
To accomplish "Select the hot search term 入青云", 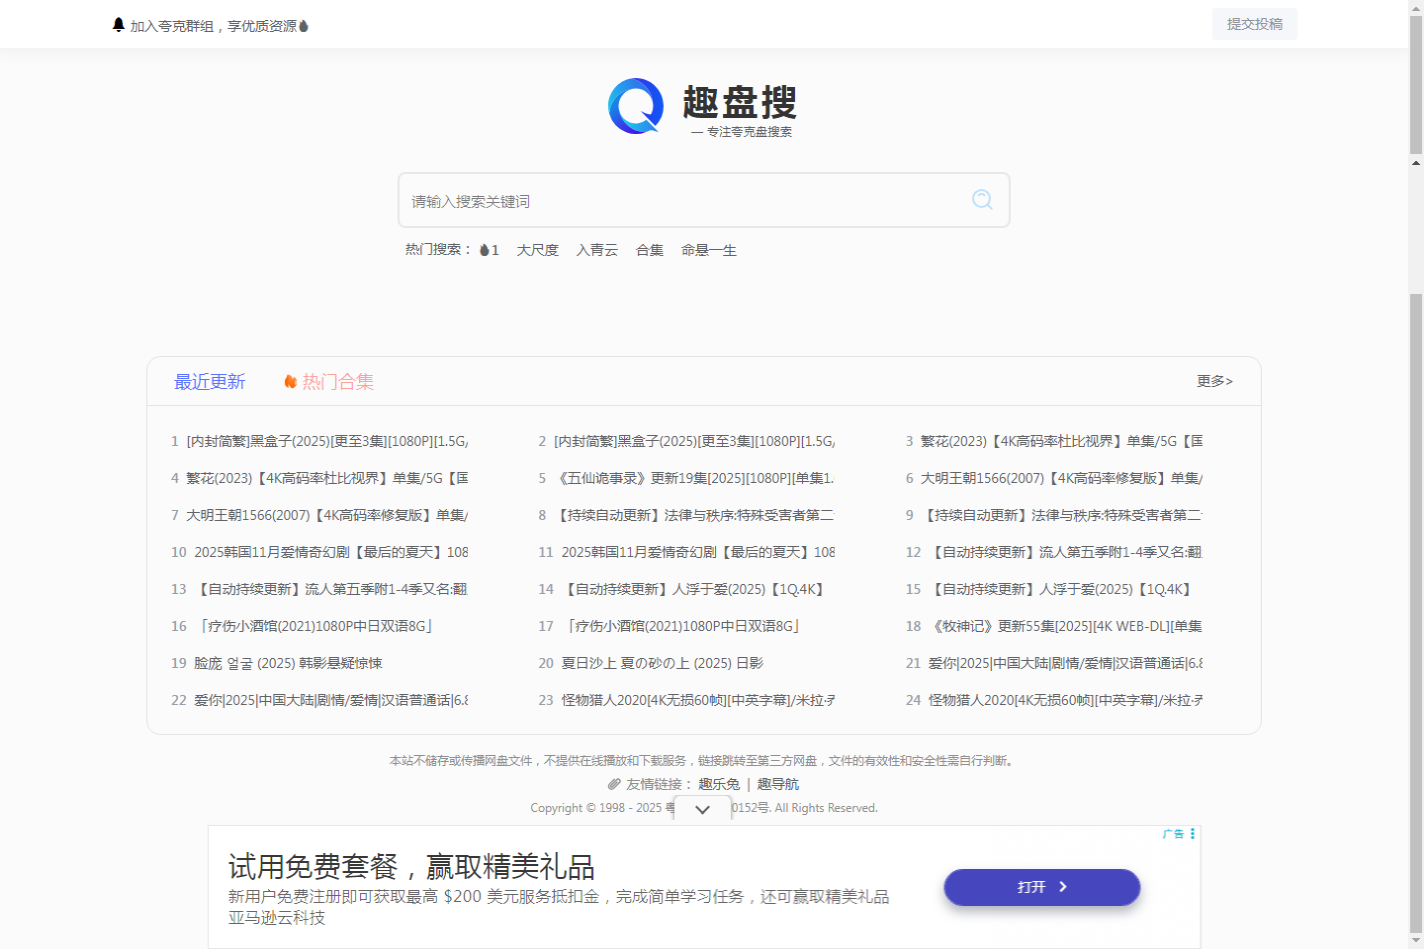I will (x=596, y=250).
